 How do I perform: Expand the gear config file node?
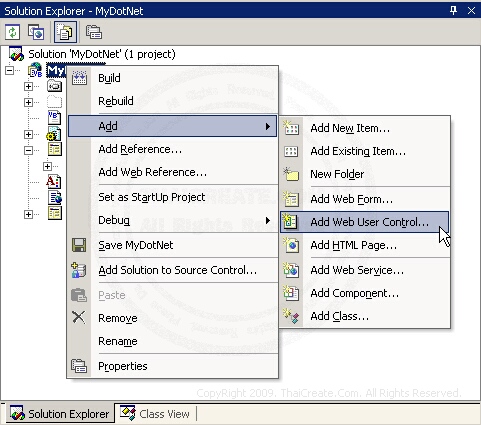(x=28, y=134)
